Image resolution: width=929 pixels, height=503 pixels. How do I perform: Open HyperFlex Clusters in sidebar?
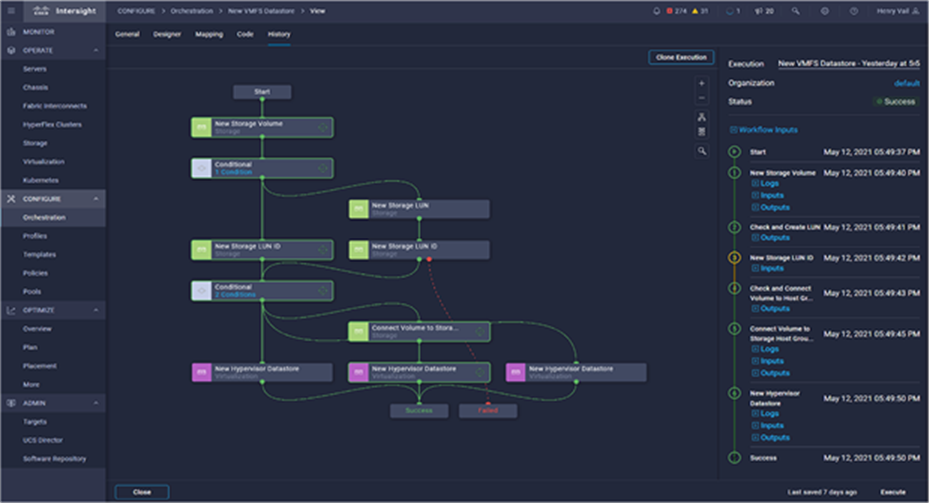click(53, 125)
